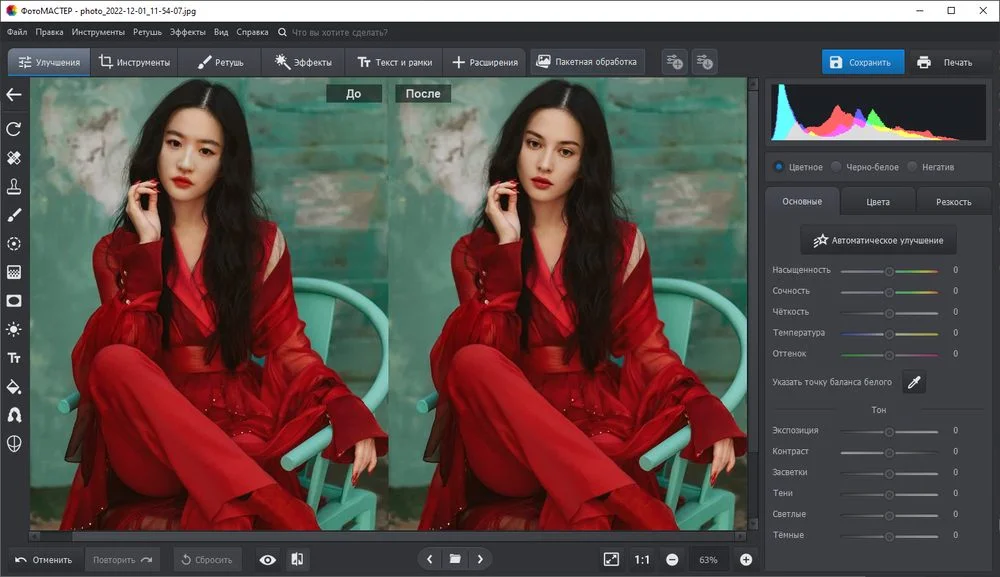Select the paint bucket fill tool

tap(14, 386)
